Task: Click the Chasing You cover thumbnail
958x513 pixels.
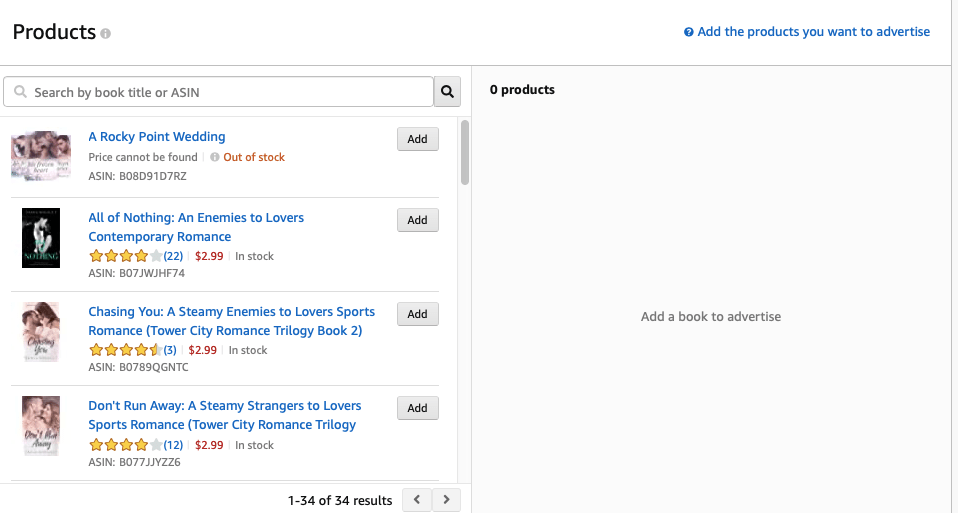Action: coord(41,332)
